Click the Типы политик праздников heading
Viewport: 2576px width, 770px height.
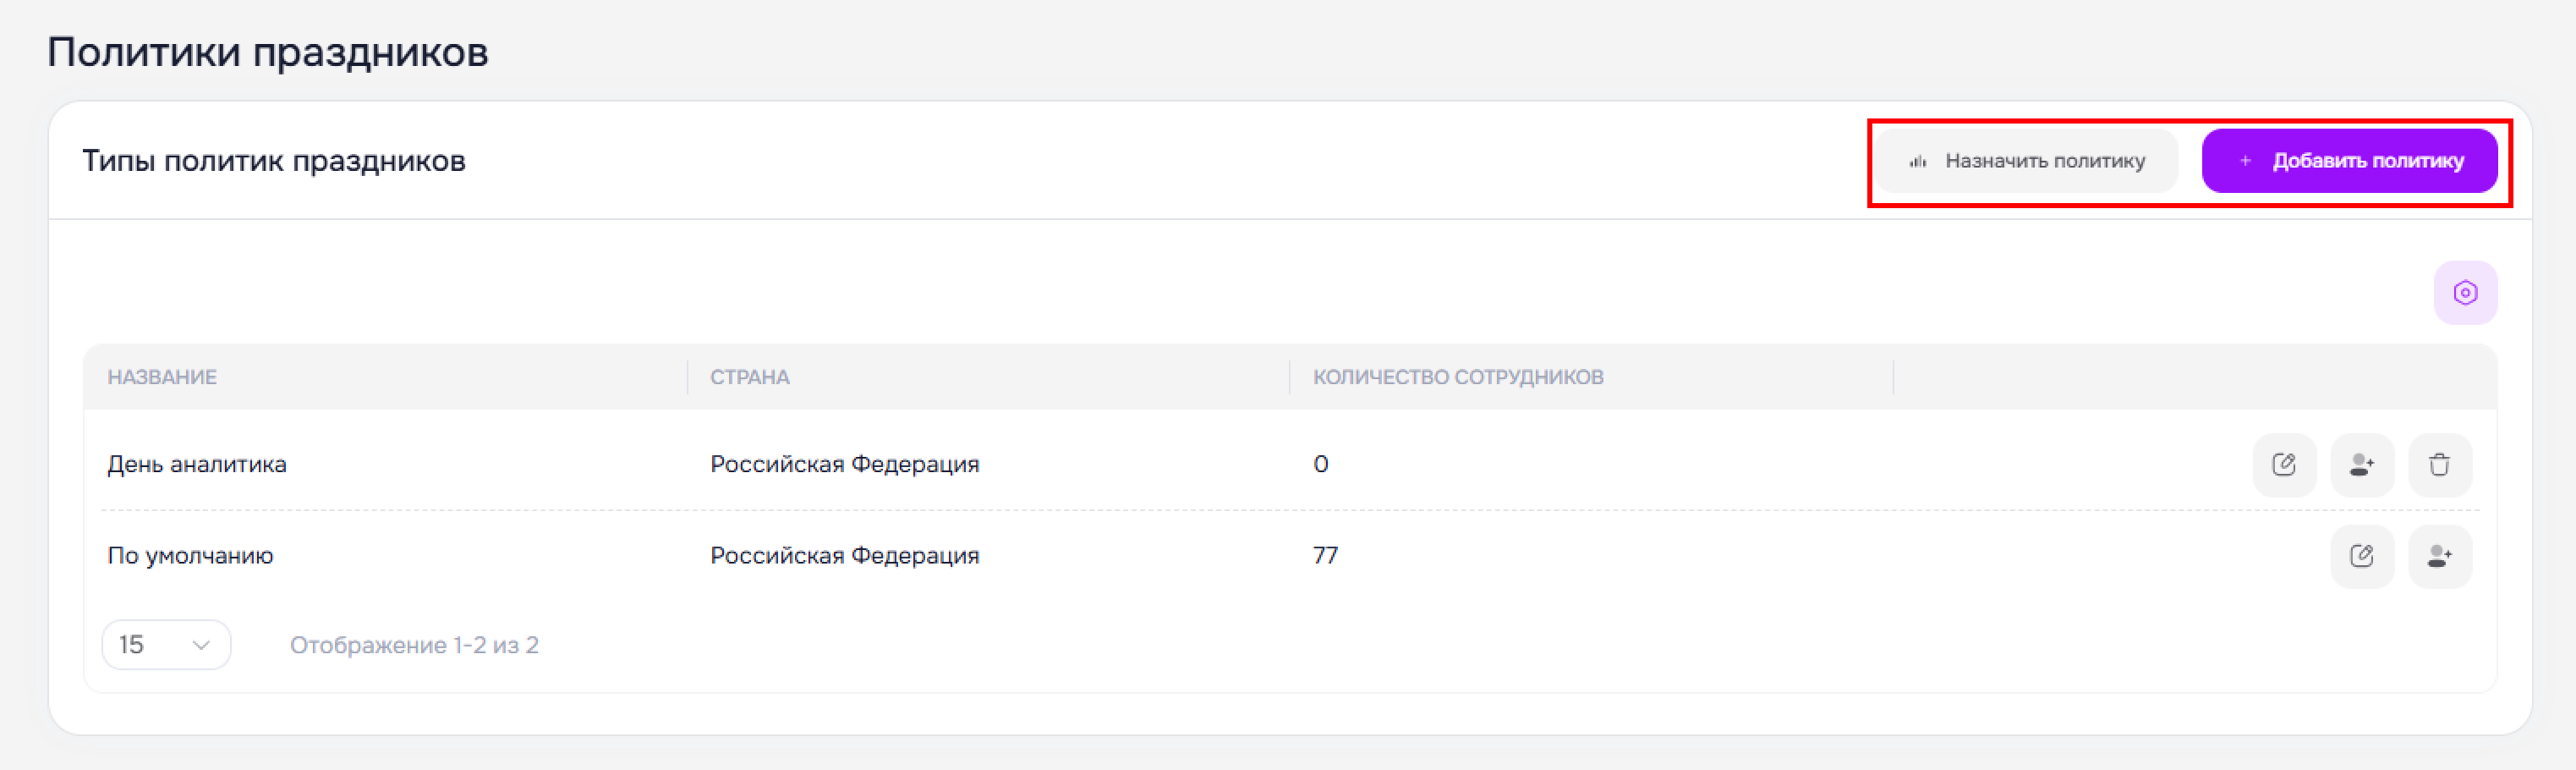pyautogui.click(x=274, y=161)
